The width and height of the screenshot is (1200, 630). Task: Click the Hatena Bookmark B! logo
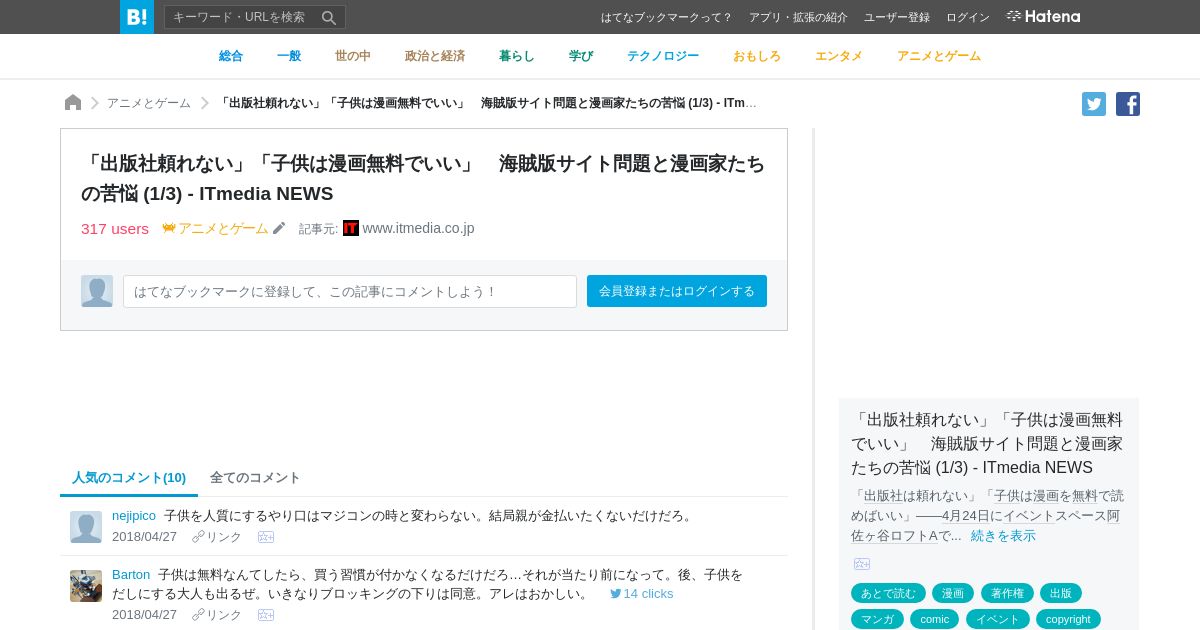tap(137, 17)
